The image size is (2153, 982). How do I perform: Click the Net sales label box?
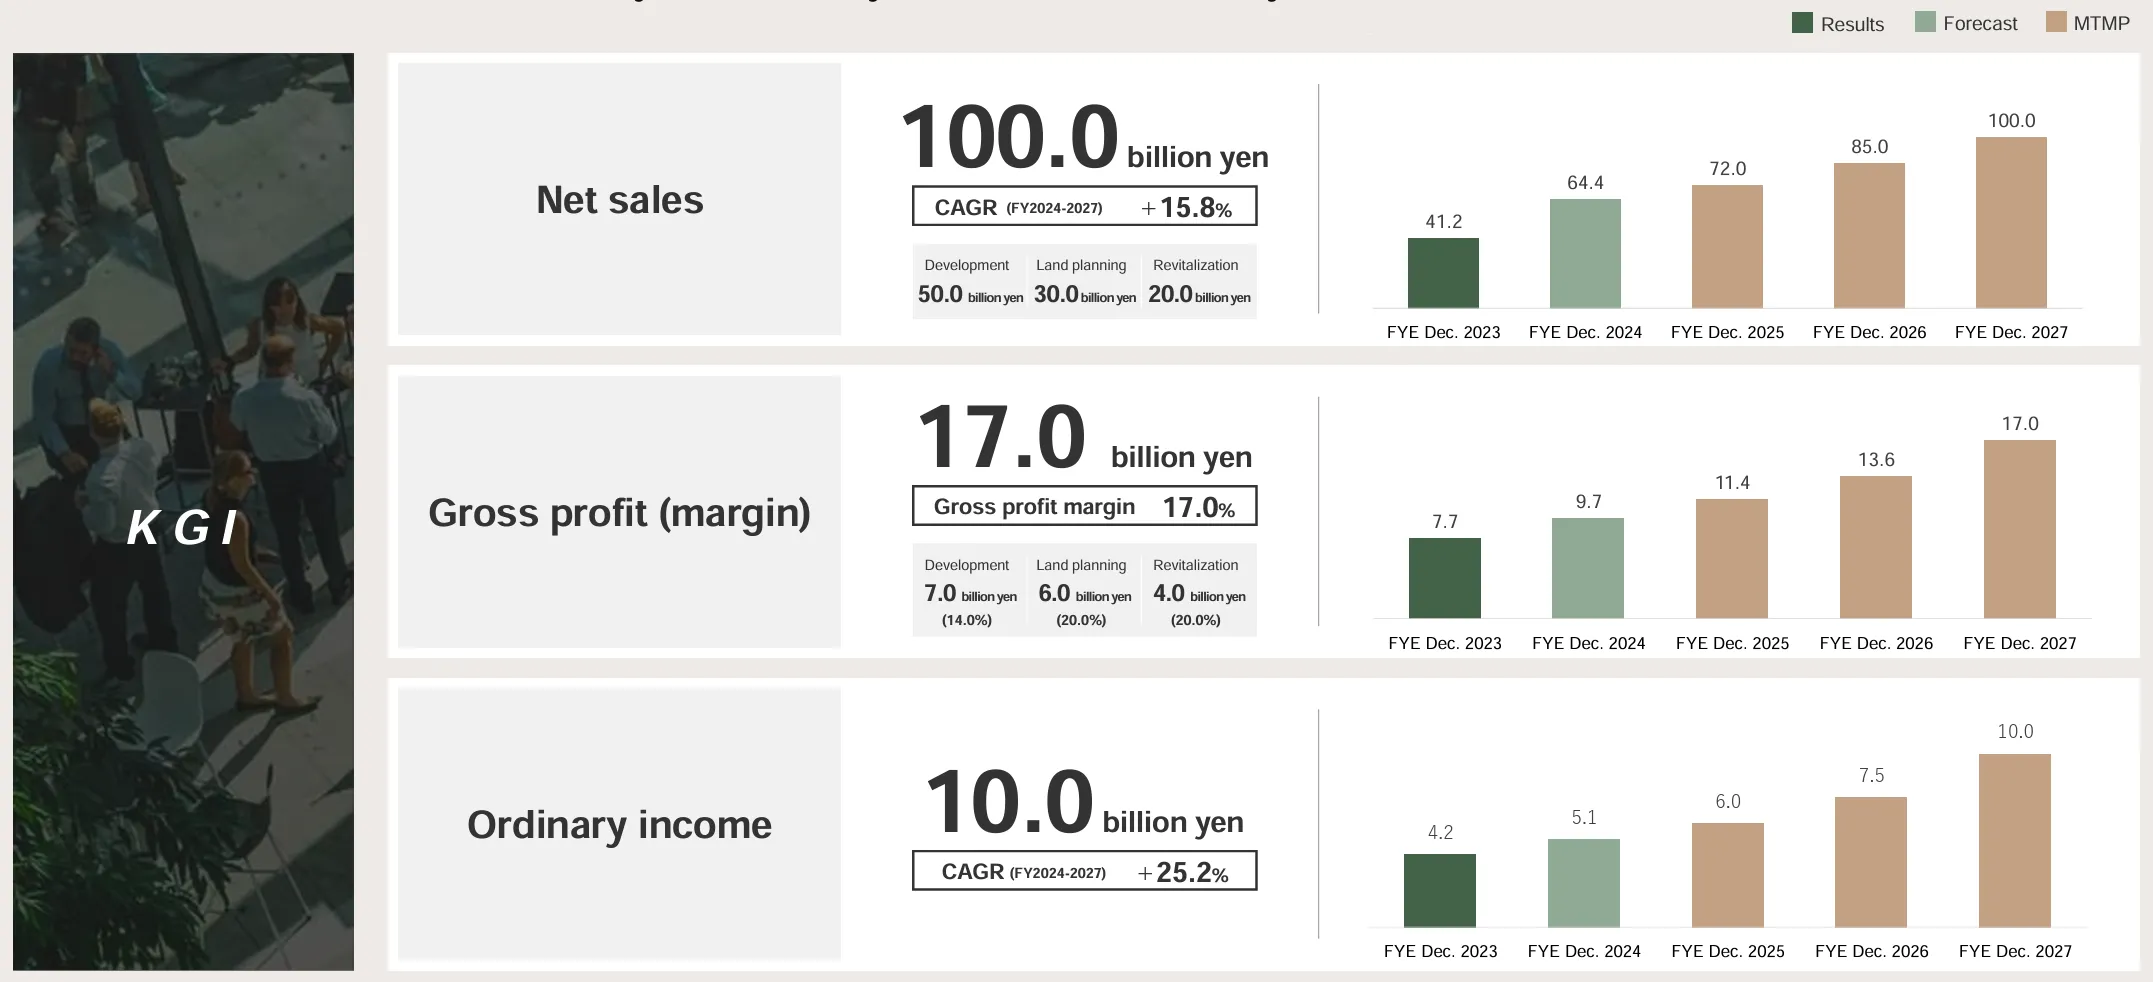pos(619,199)
